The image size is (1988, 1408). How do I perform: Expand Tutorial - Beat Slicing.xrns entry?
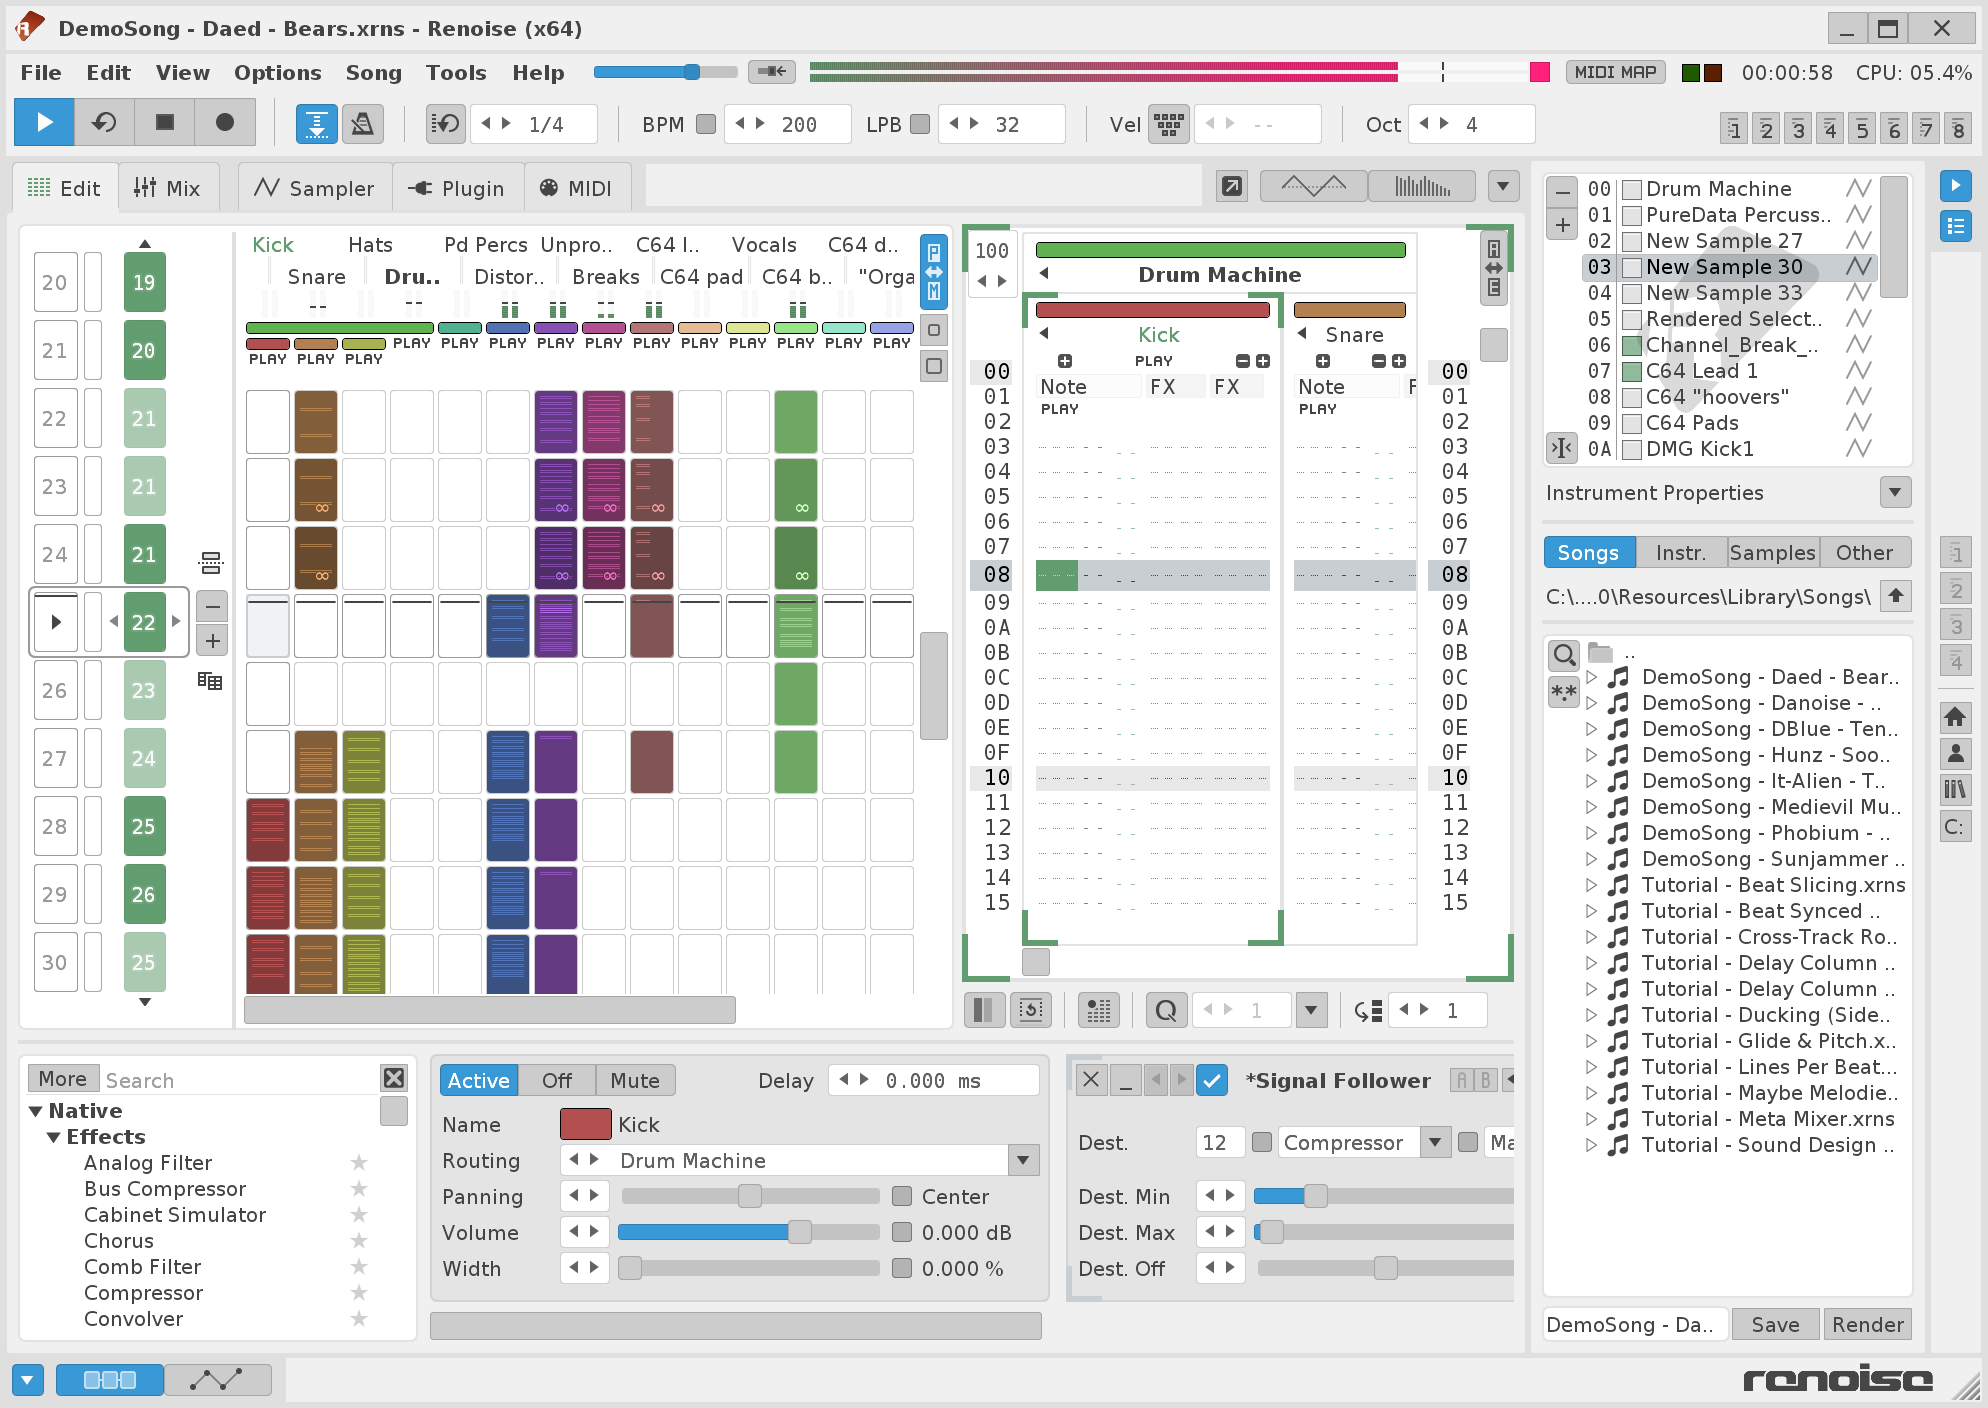[x=1591, y=885]
